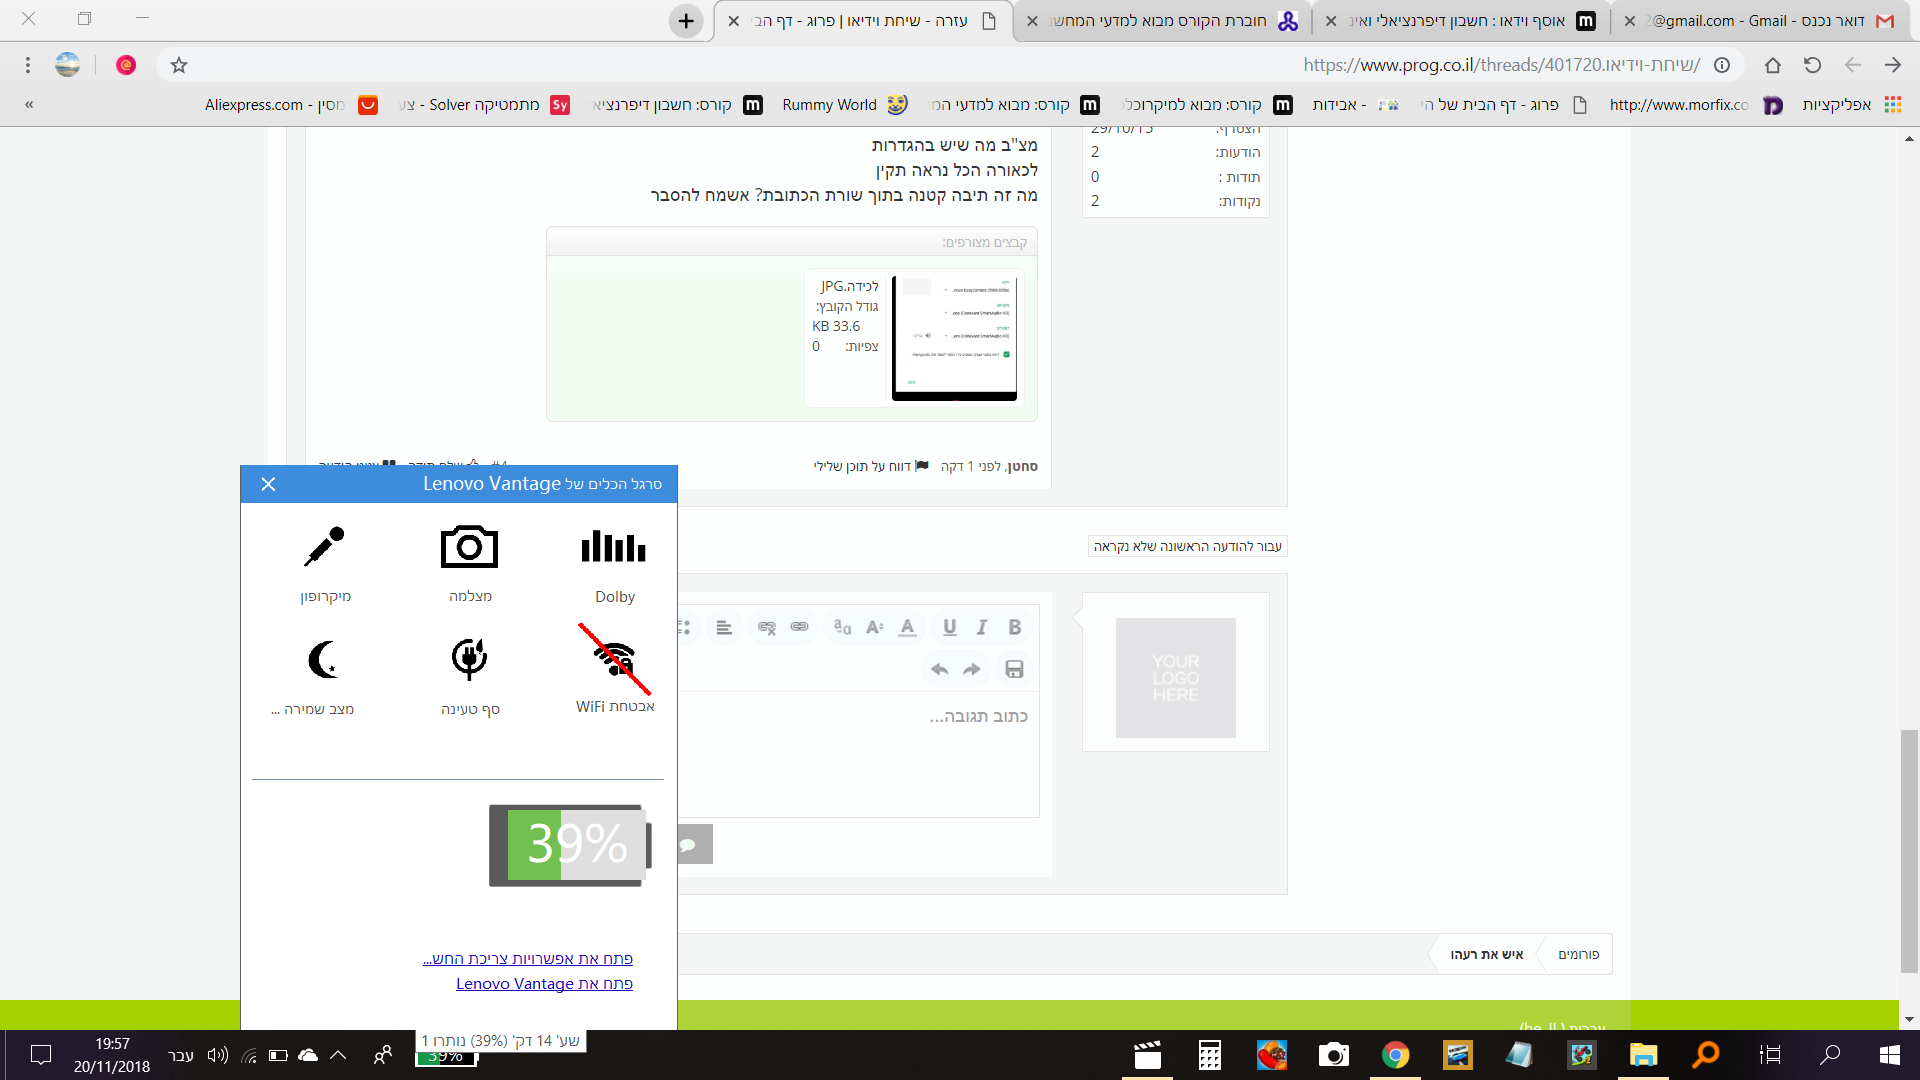The image size is (1920, 1080).
Task: Open the font size dropdown in editor
Action: (x=874, y=627)
